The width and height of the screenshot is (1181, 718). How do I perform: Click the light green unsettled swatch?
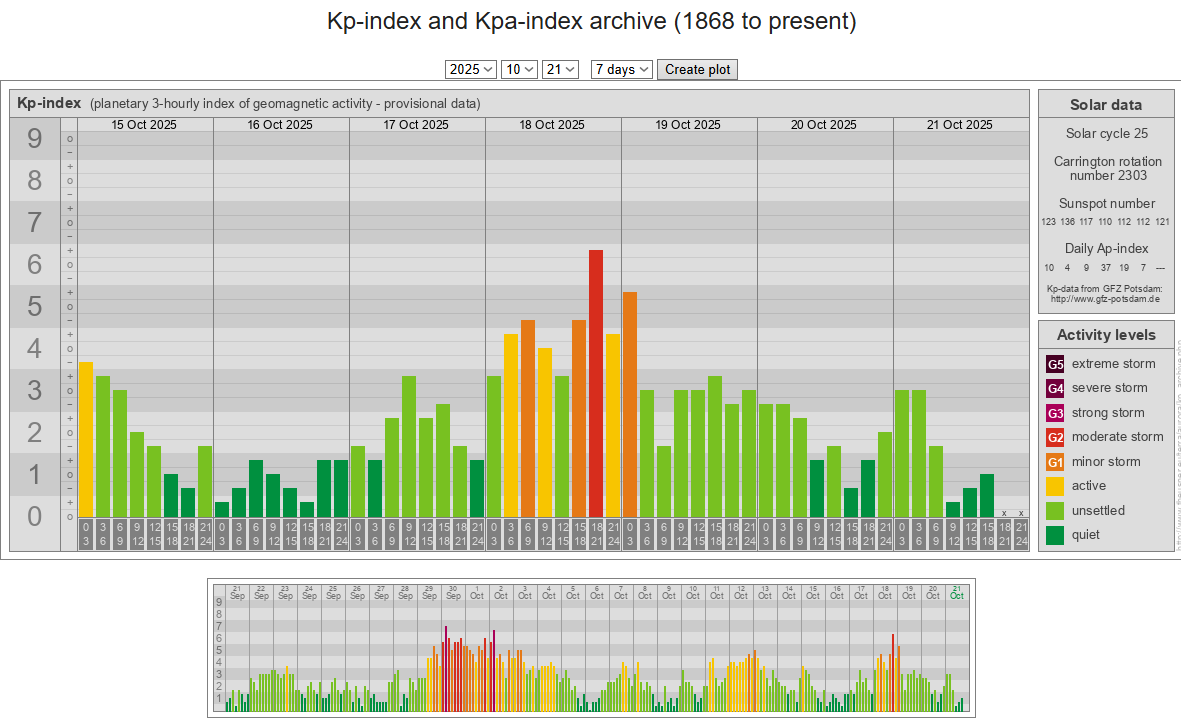pyautogui.click(x=1055, y=511)
